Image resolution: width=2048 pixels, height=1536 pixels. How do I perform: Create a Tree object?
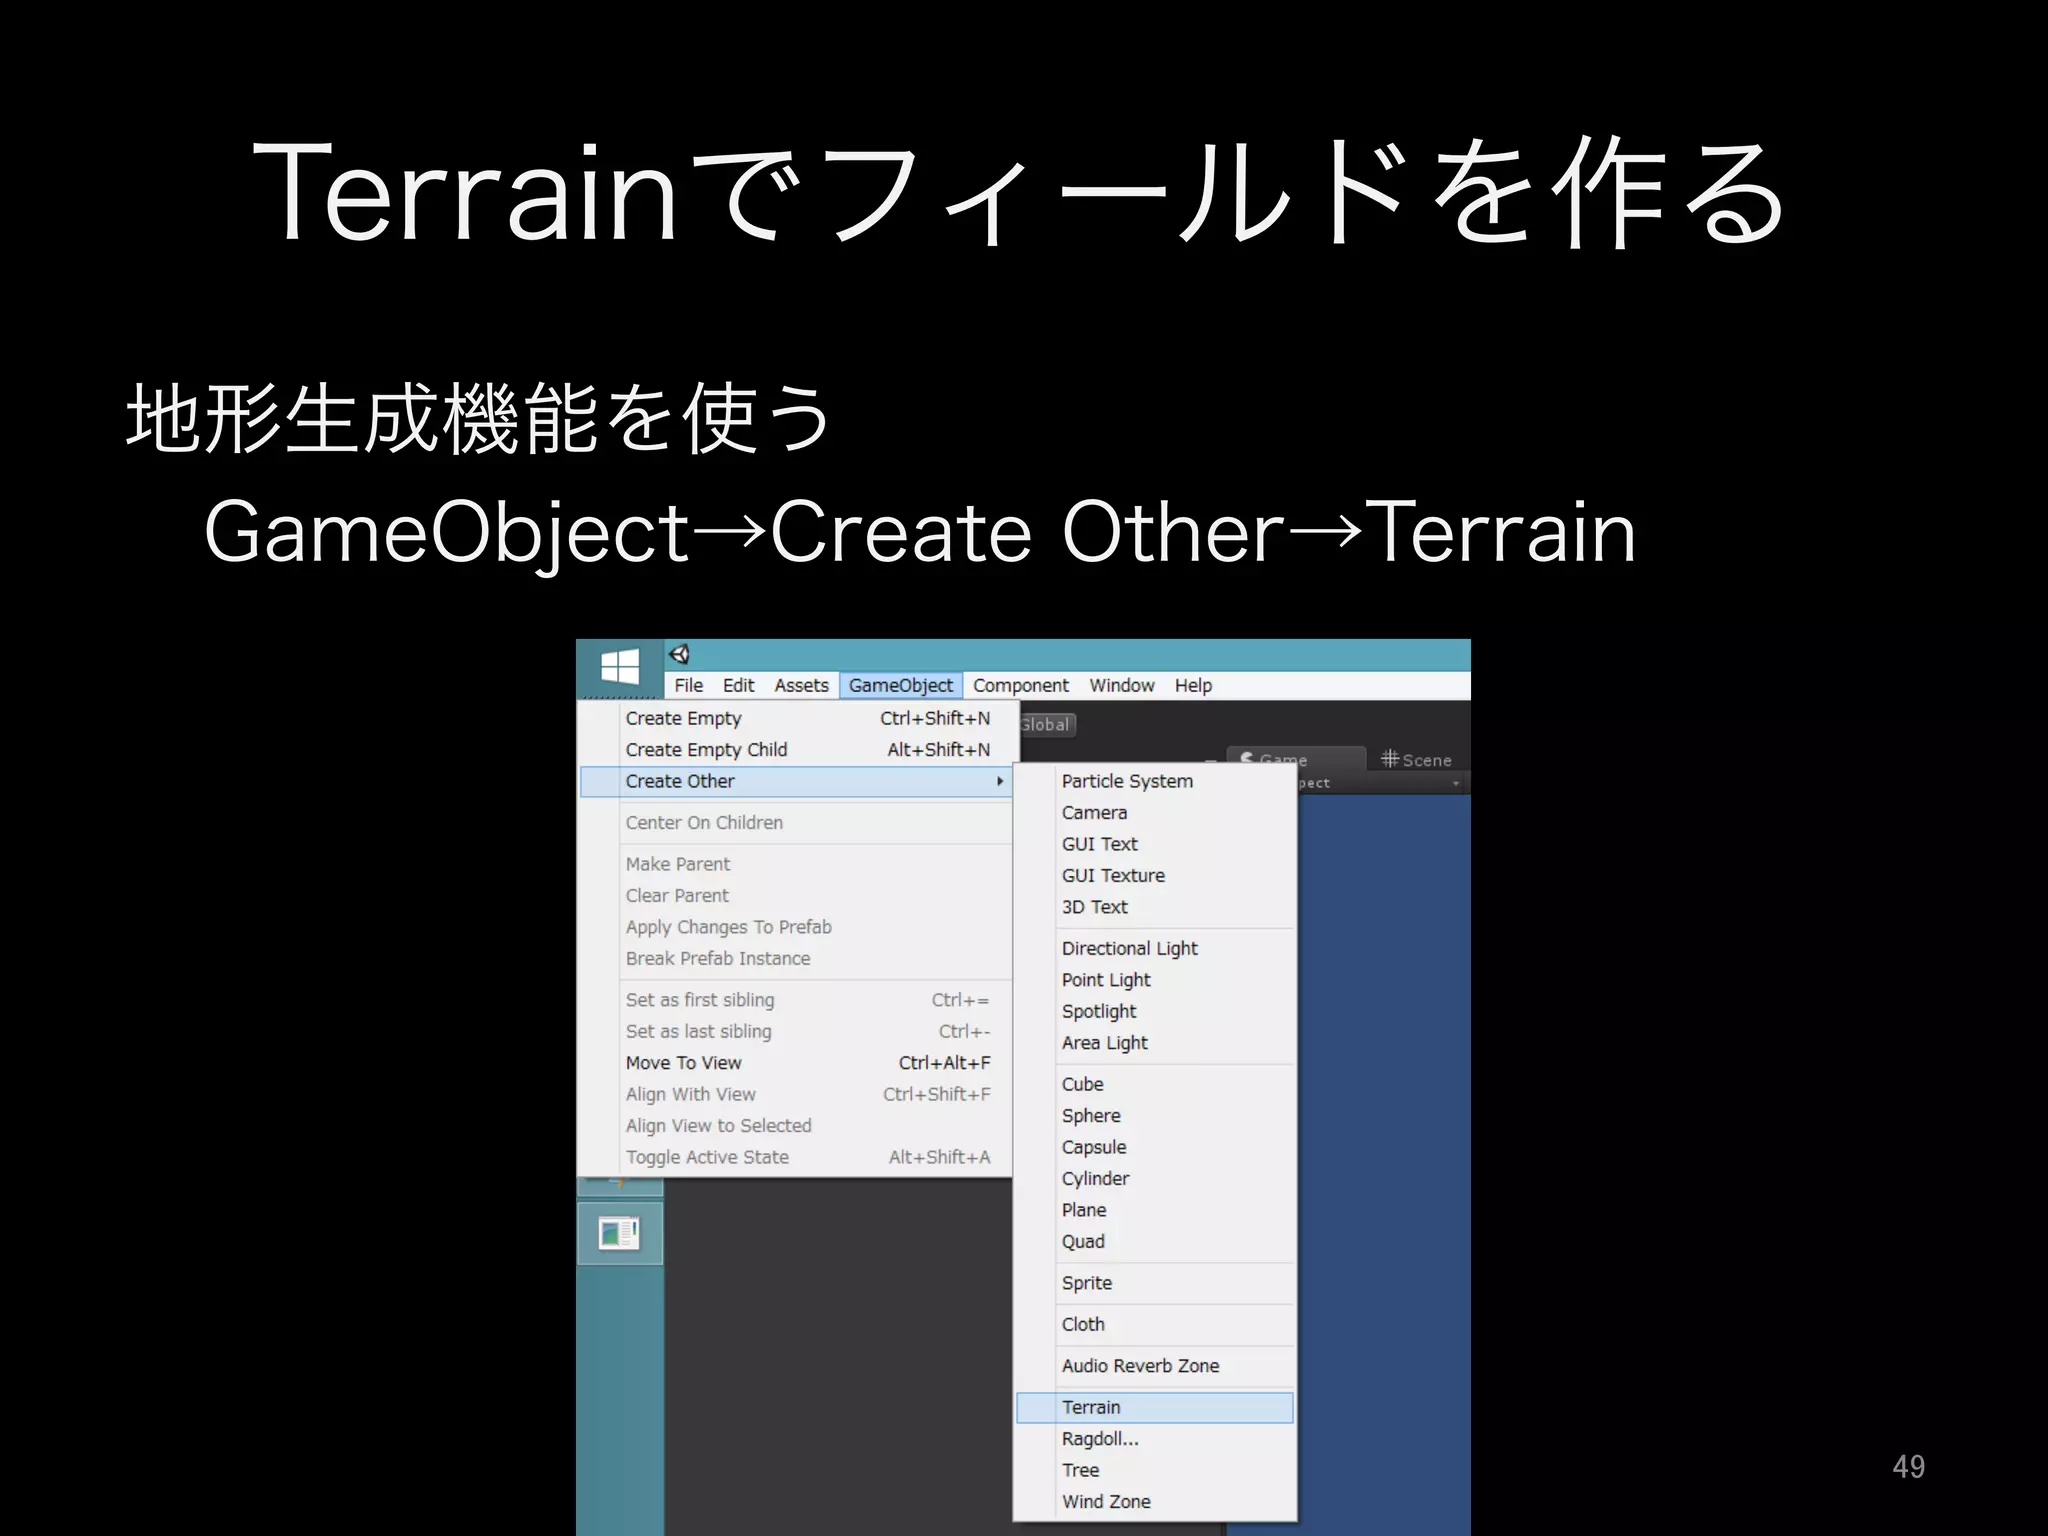(1155, 1470)
